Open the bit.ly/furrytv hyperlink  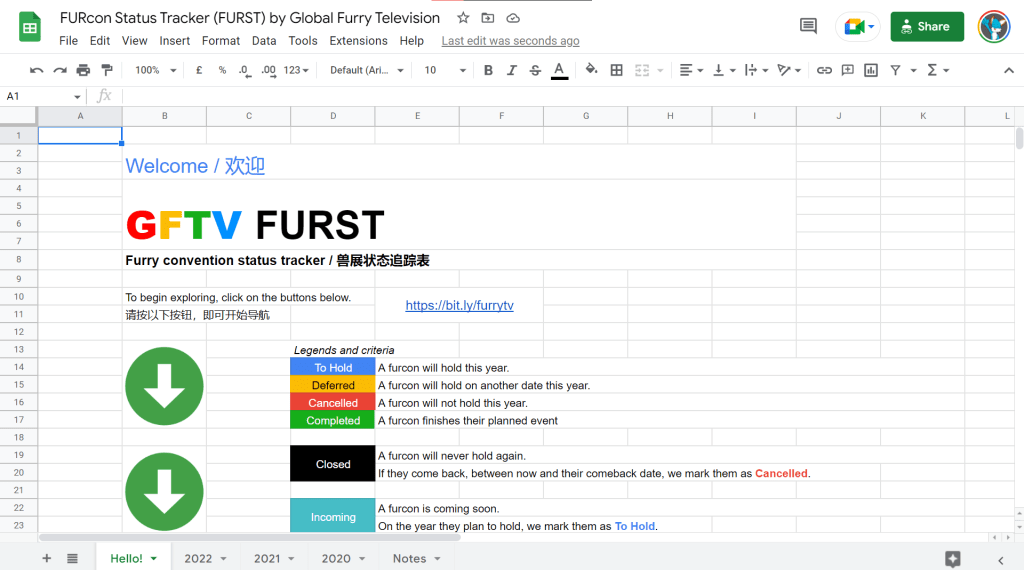click(459, 305)
